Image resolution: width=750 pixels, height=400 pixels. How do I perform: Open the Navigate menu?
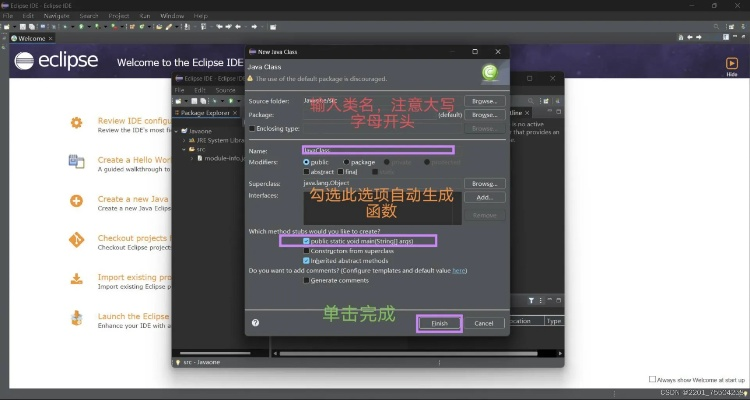coord(57,16)
